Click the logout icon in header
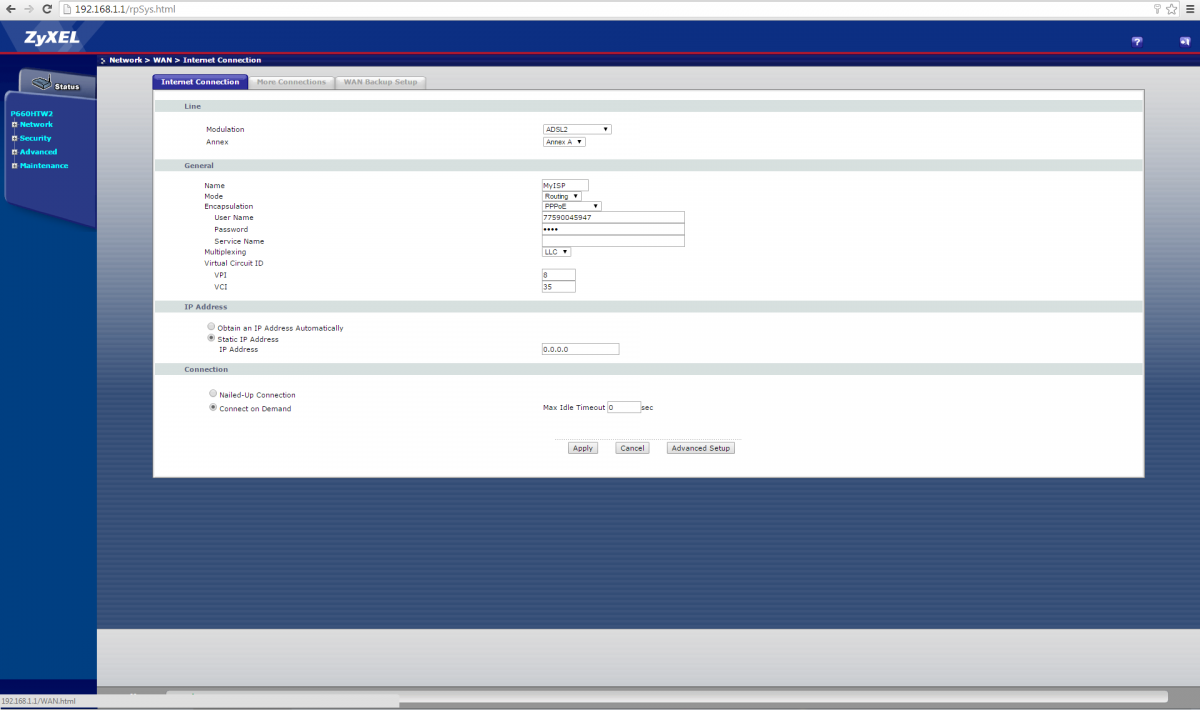This screenshot has width=1200, height=710. 1185,41
